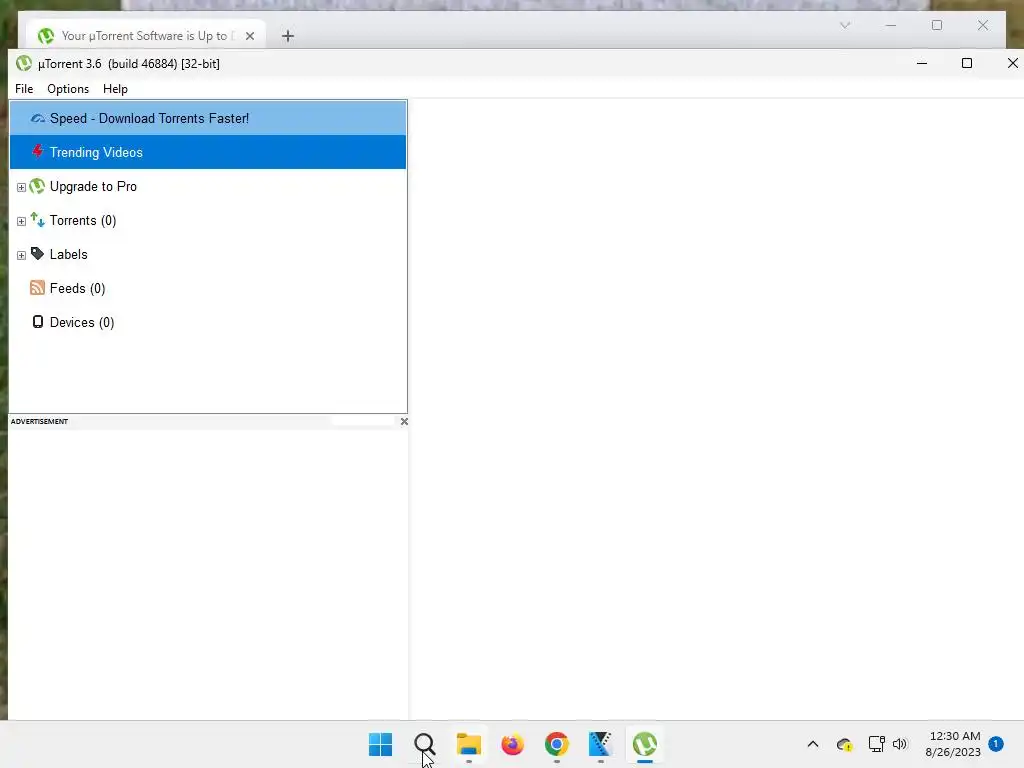Show hidden system tray icons
Screen dimensions: 1024x768
click(x=813, y=744)
